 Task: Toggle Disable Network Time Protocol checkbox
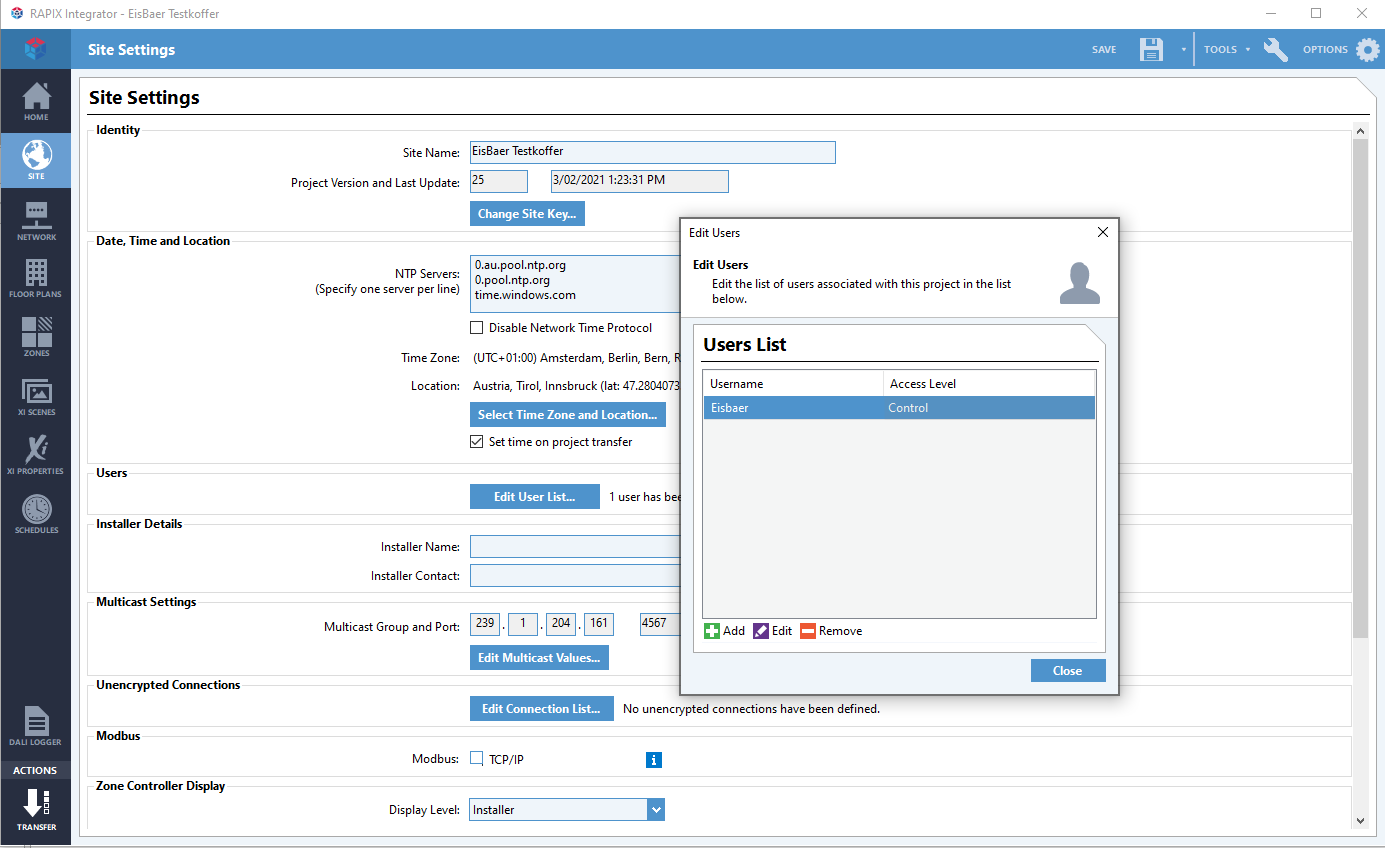point(477,328)
